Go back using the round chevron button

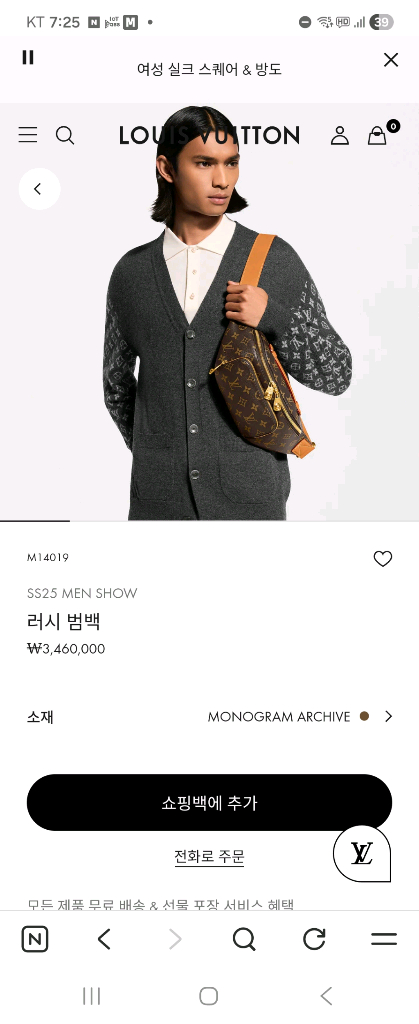click(x=39, y=189)
